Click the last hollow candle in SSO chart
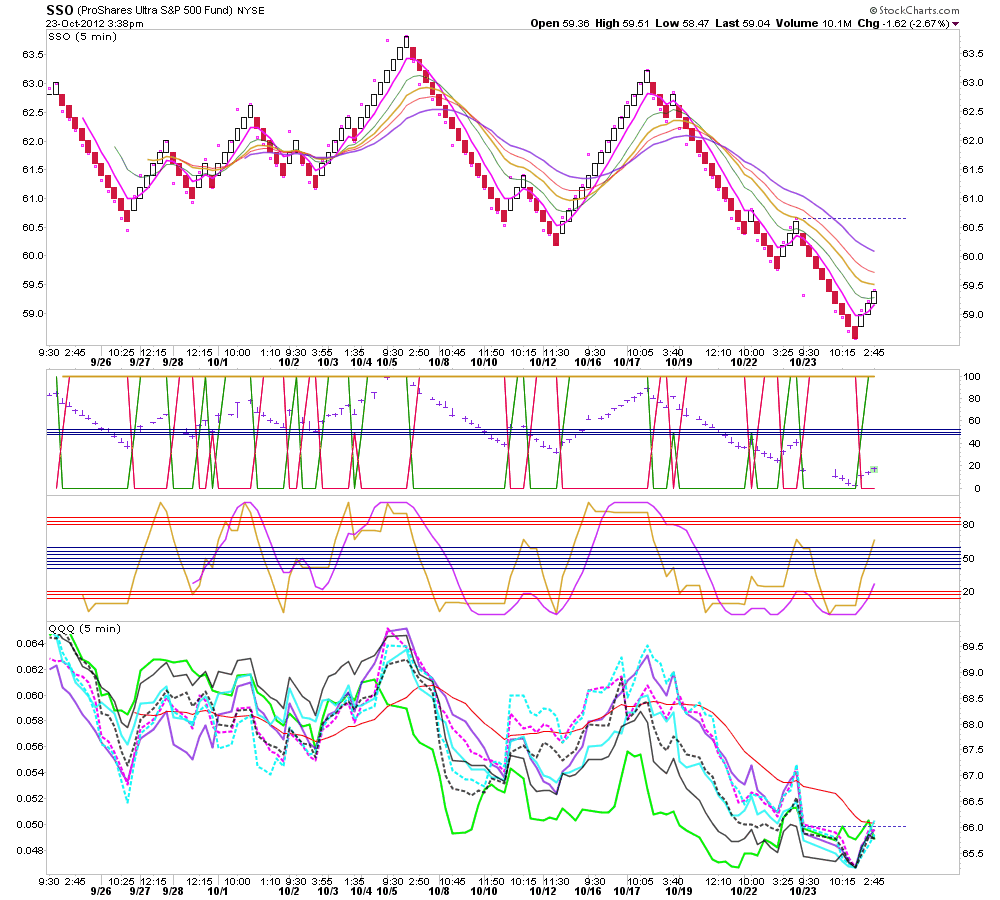Screen dimensions: 1000x900 [874, 297]
